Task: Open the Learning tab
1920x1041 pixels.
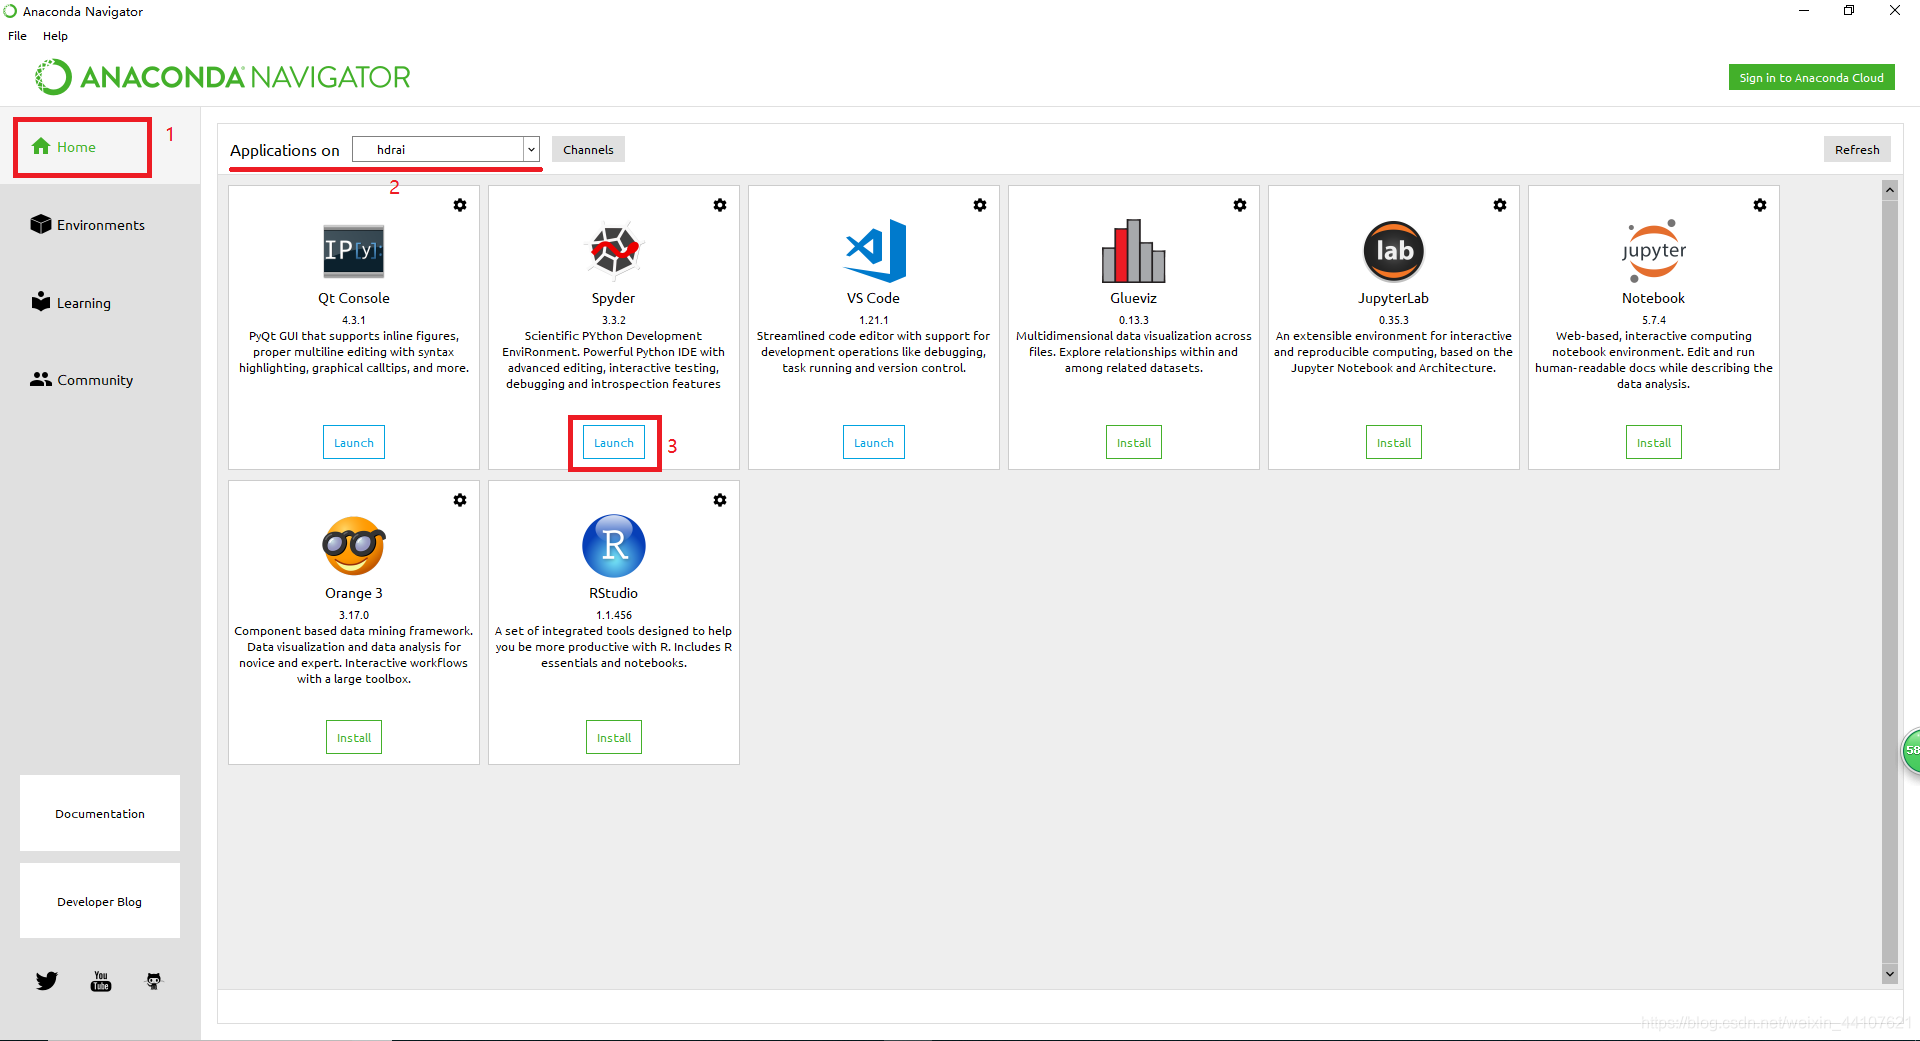Action: point(71,302)
